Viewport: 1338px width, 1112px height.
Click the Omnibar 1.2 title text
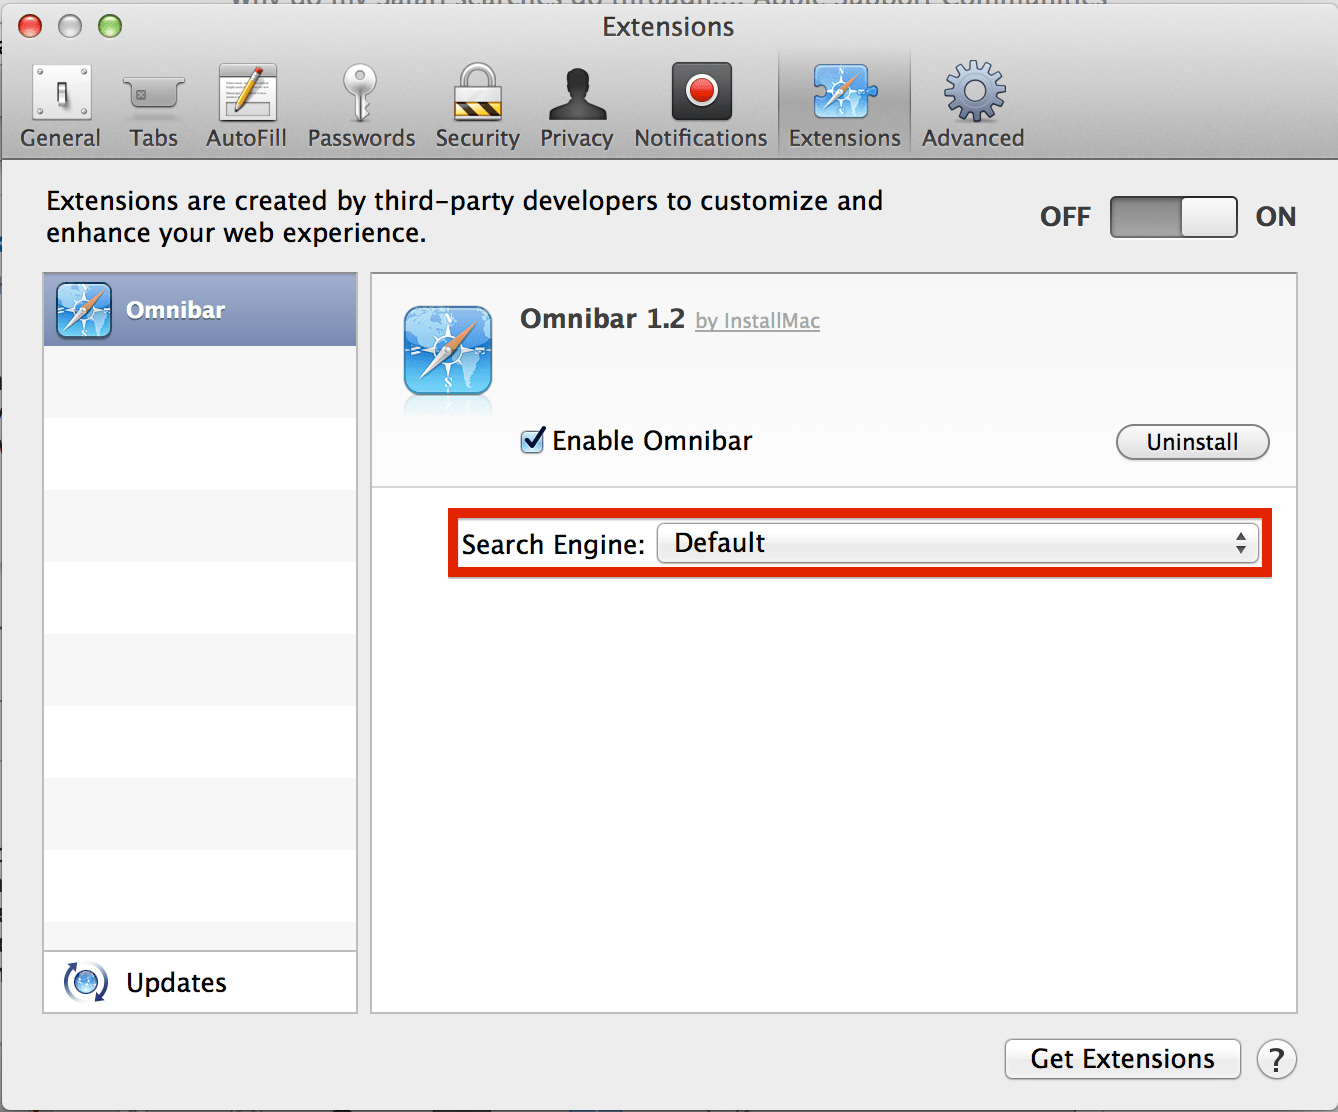602,319
